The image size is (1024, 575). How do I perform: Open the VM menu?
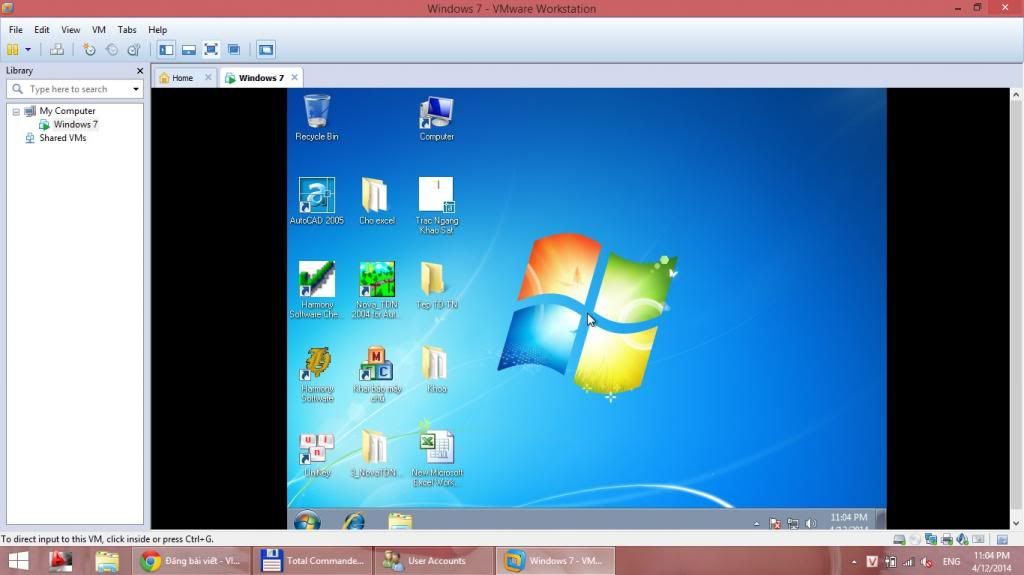point(98,30)
